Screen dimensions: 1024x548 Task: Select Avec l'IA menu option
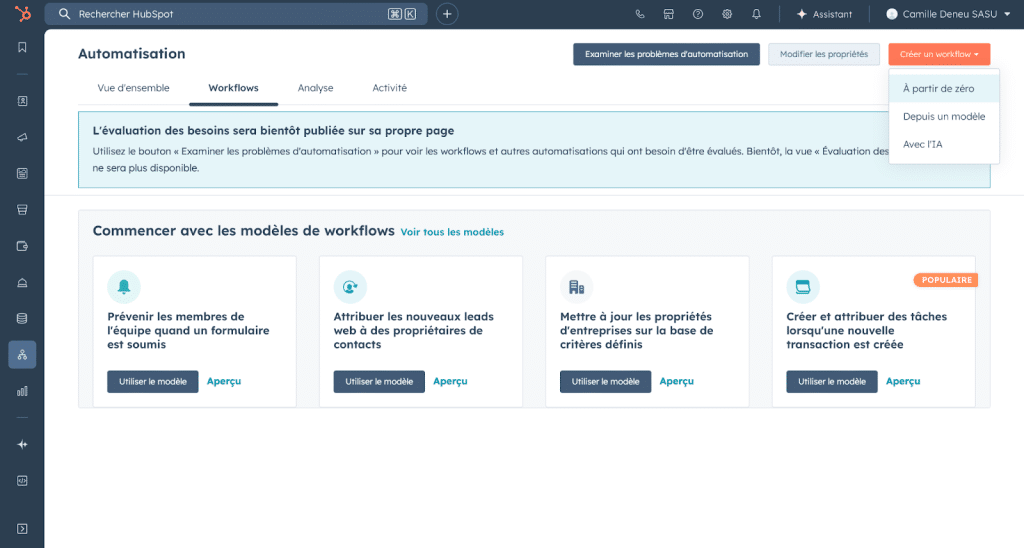pyautogui.click(x=922, y=144)
